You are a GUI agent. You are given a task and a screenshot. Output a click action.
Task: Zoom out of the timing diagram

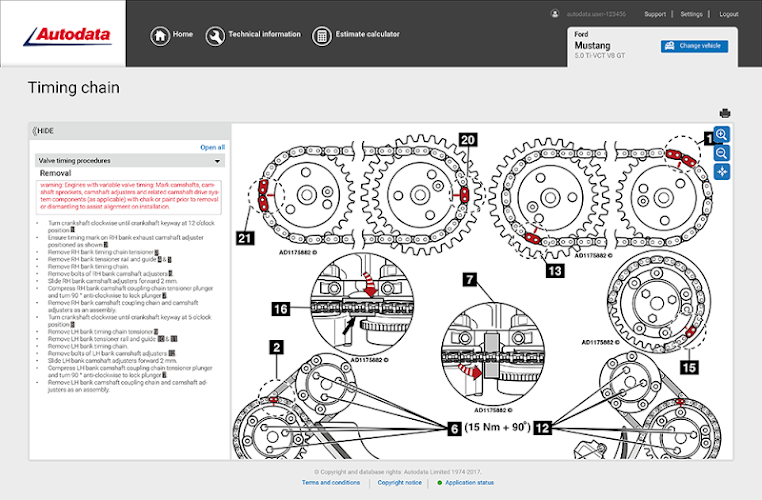(x=722, y=153)
